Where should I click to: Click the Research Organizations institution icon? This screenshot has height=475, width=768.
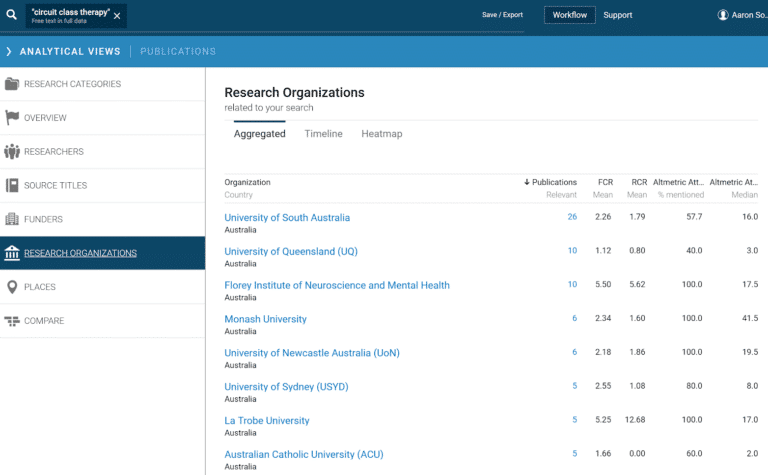click(x=12, y=253)
